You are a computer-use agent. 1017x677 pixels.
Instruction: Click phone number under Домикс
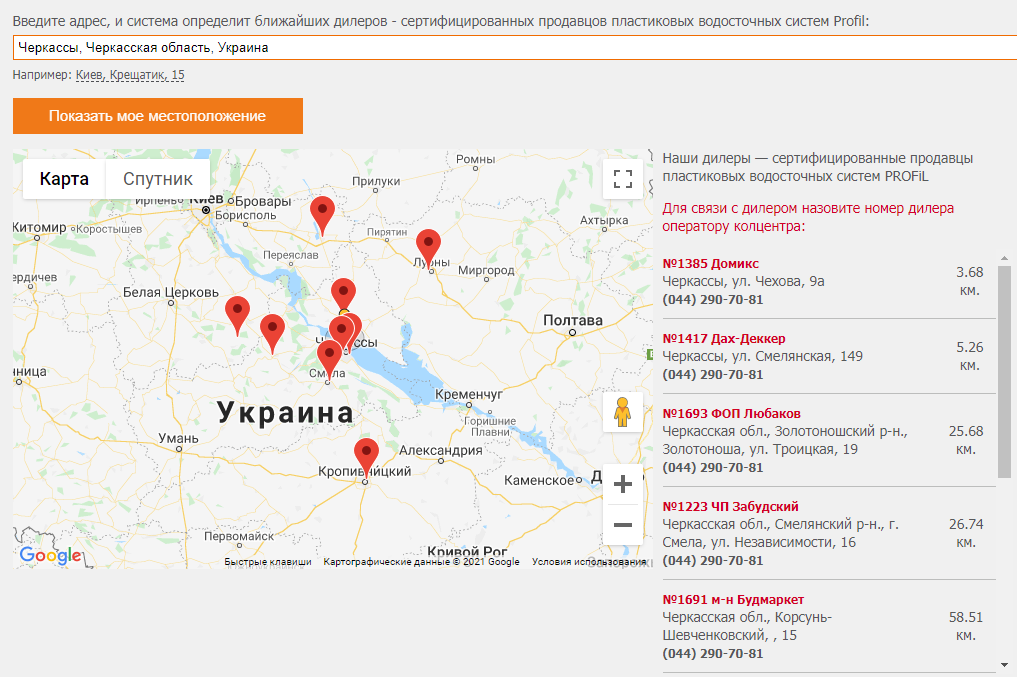coord(712,300)
